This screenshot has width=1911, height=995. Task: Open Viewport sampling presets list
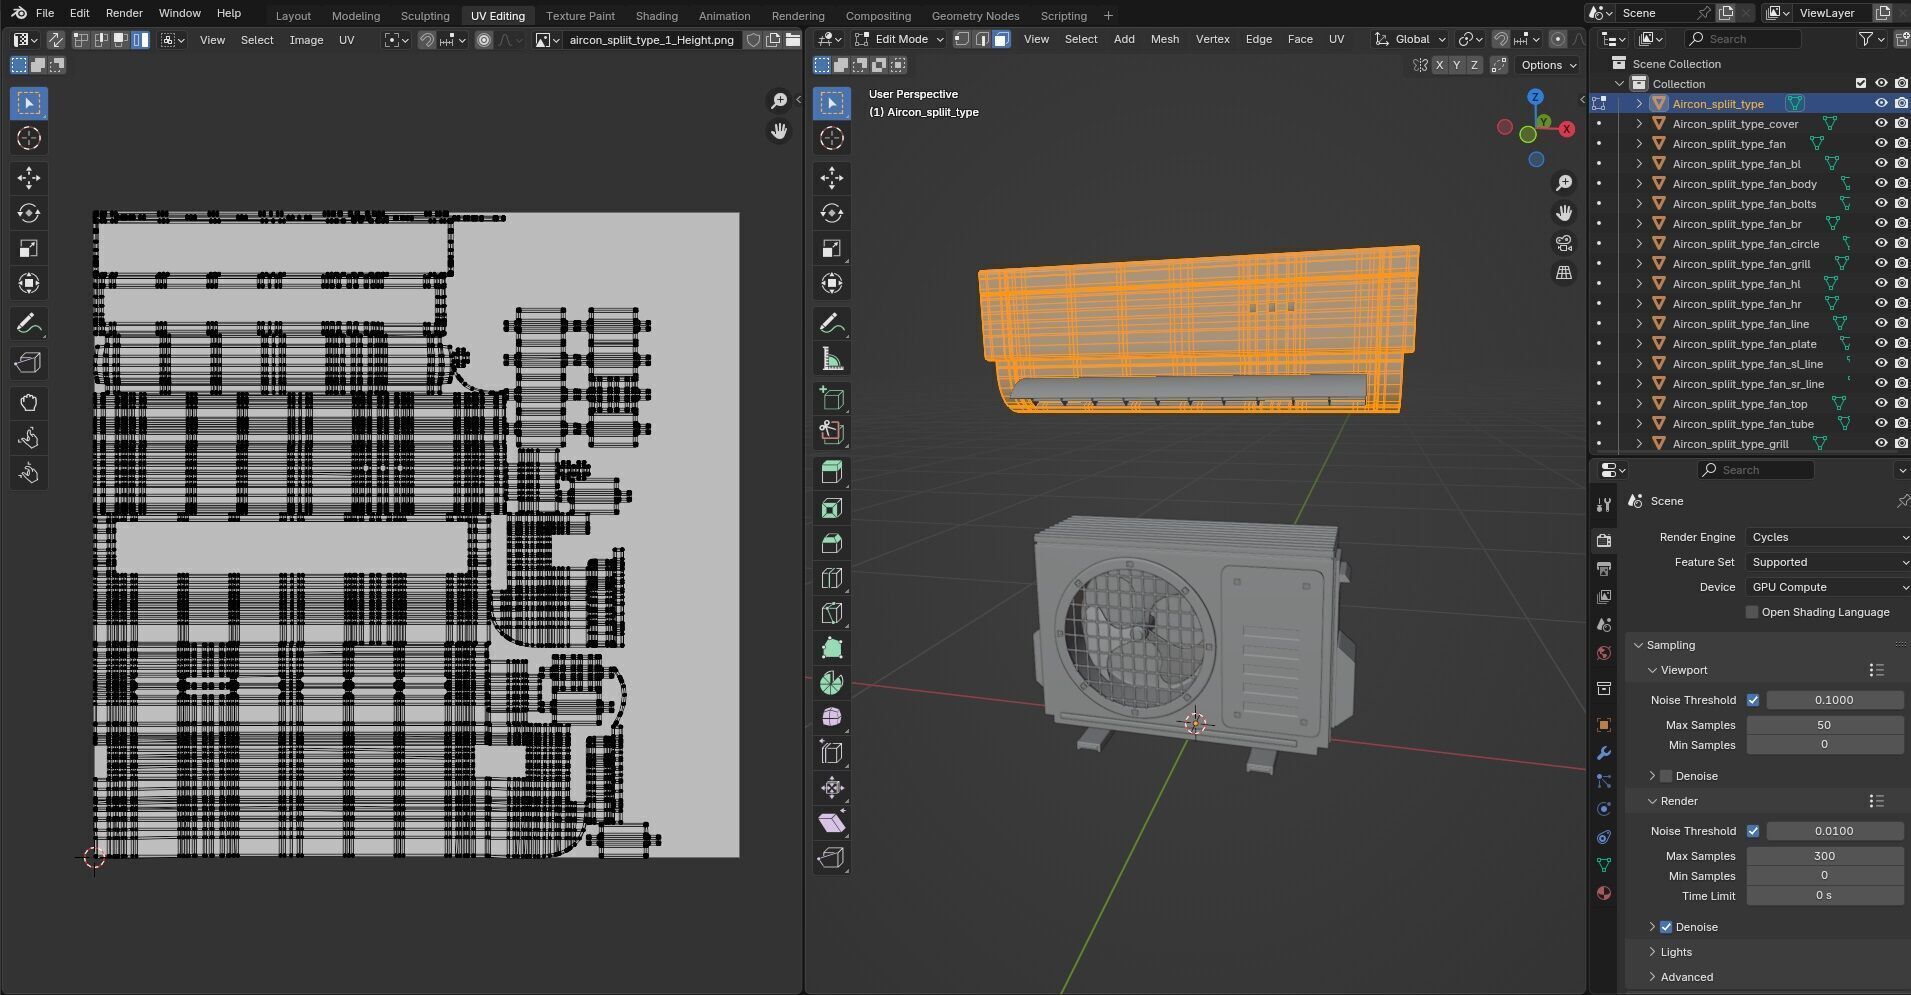click(1876, 670)
